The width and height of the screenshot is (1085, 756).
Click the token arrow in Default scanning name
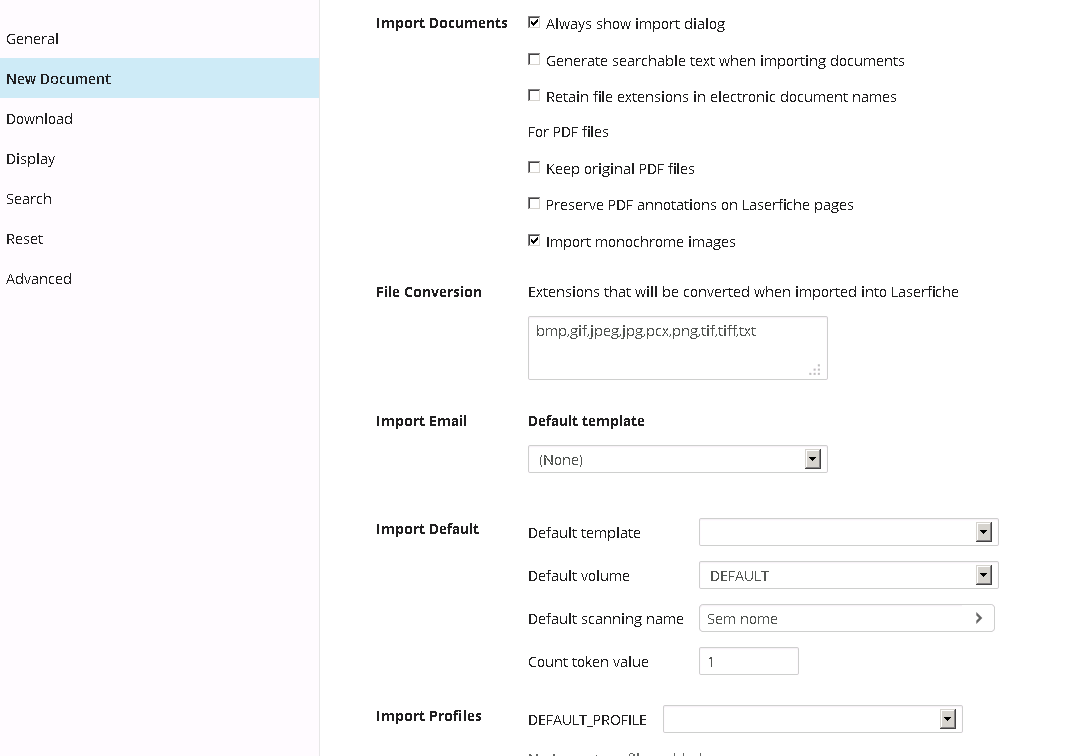pos(978,618)
